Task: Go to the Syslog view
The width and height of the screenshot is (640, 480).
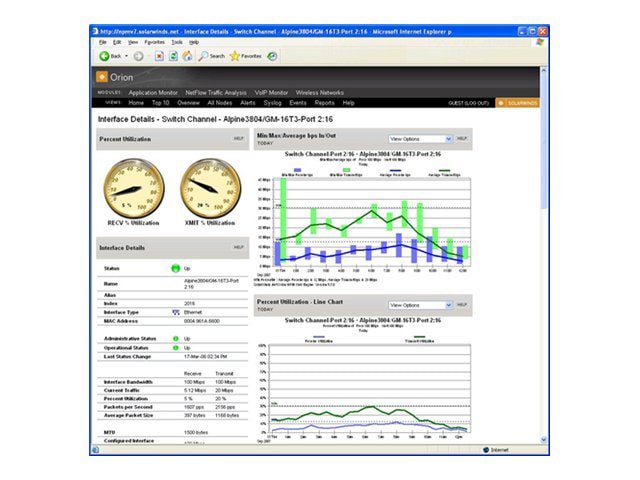Action: 272,103
